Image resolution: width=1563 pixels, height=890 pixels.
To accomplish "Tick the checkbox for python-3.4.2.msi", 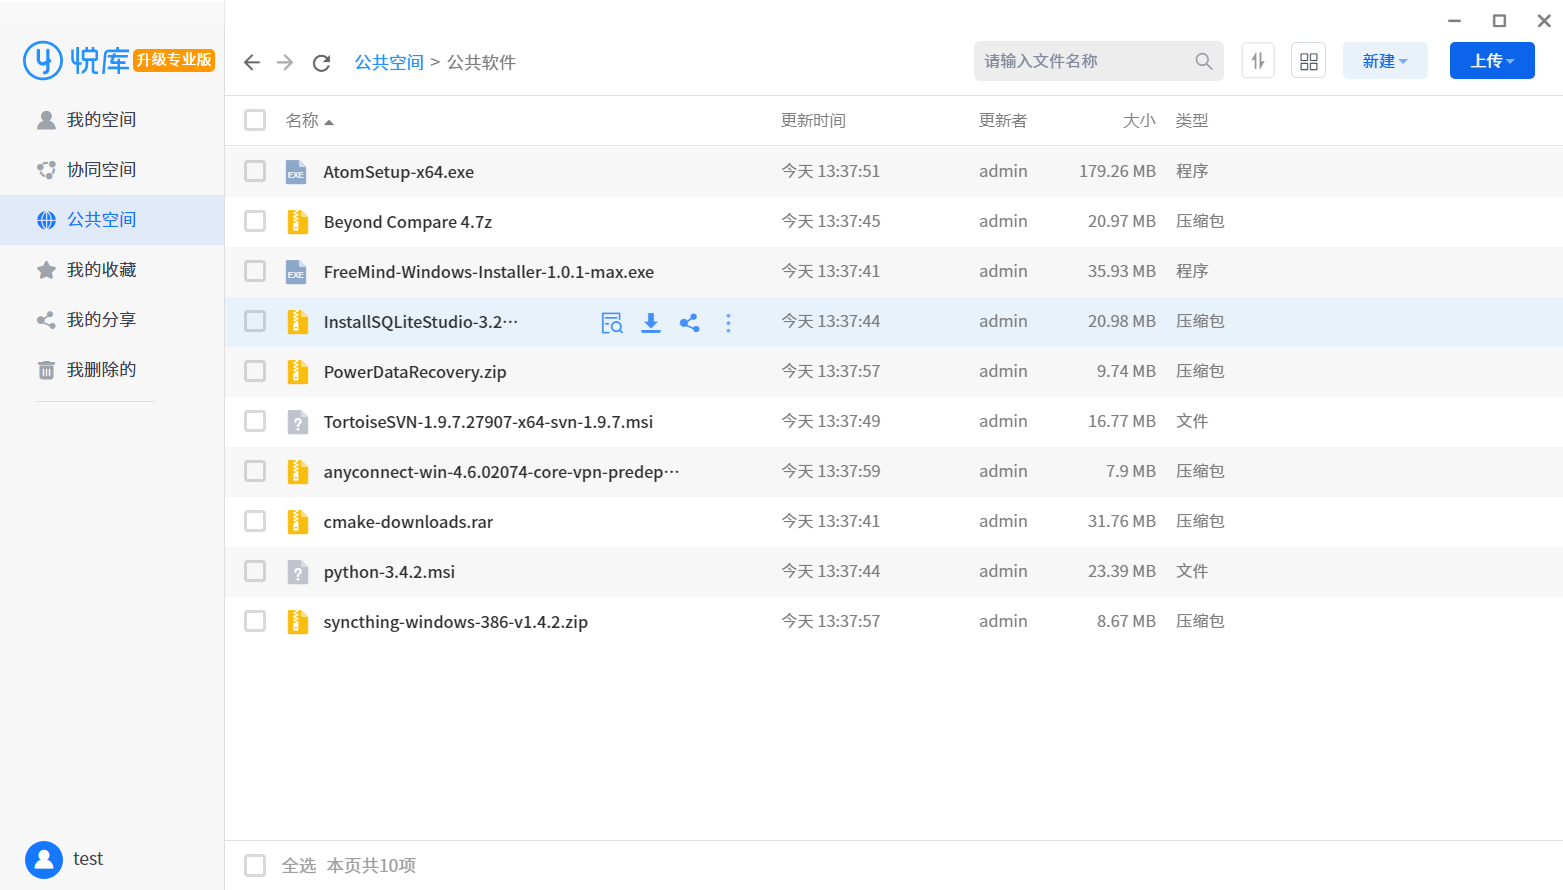I will point(255,571).
